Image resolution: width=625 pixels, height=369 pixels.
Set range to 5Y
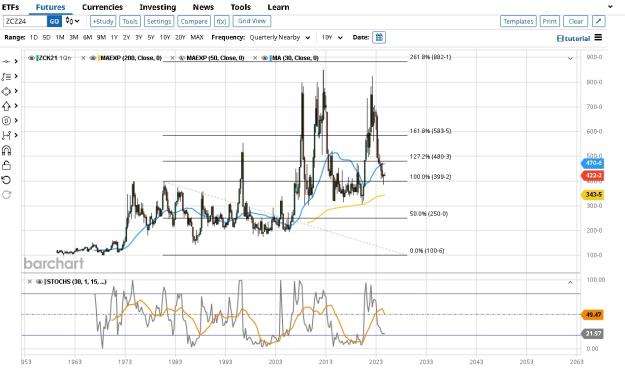151,37
